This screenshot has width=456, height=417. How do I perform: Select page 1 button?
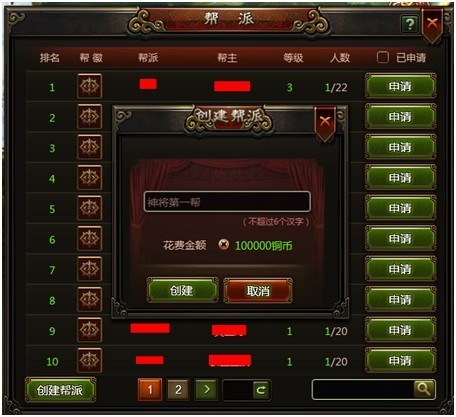coord(150,389)
